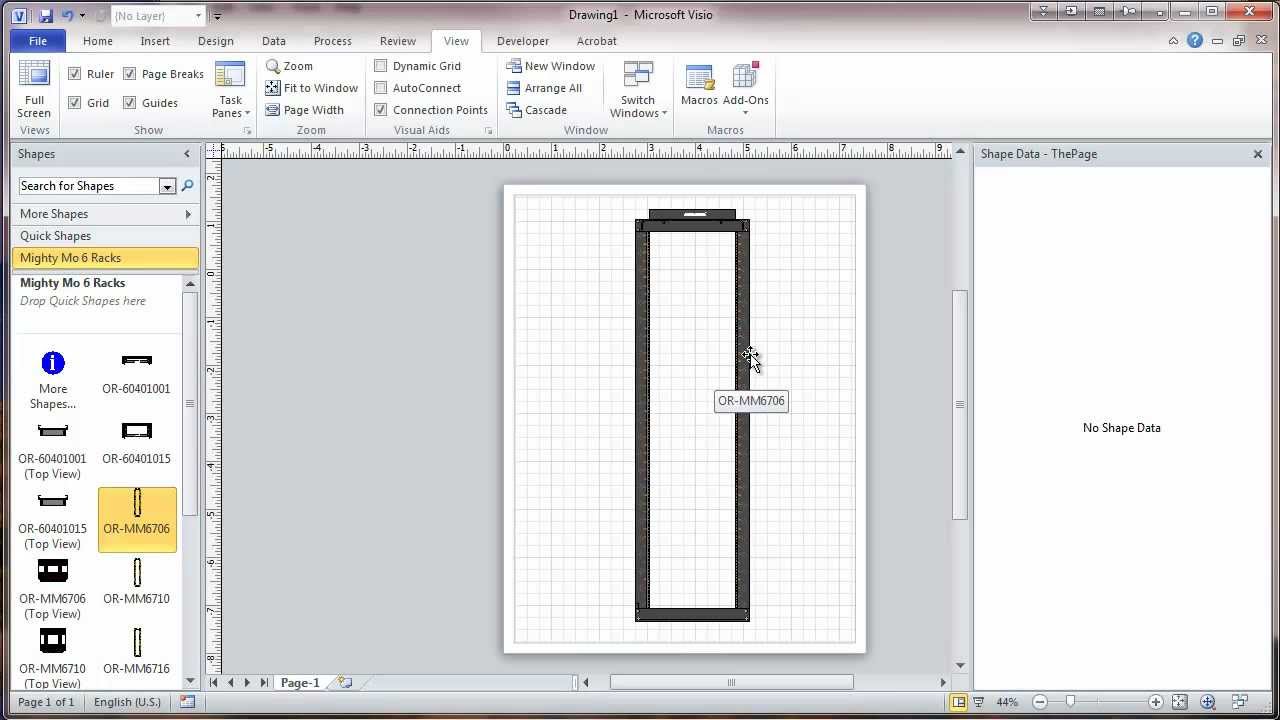Image resolution: width=1280 pixels, height=720 pixels.
Task: Select the OR-60401015 shape
Action: [137, 442]
